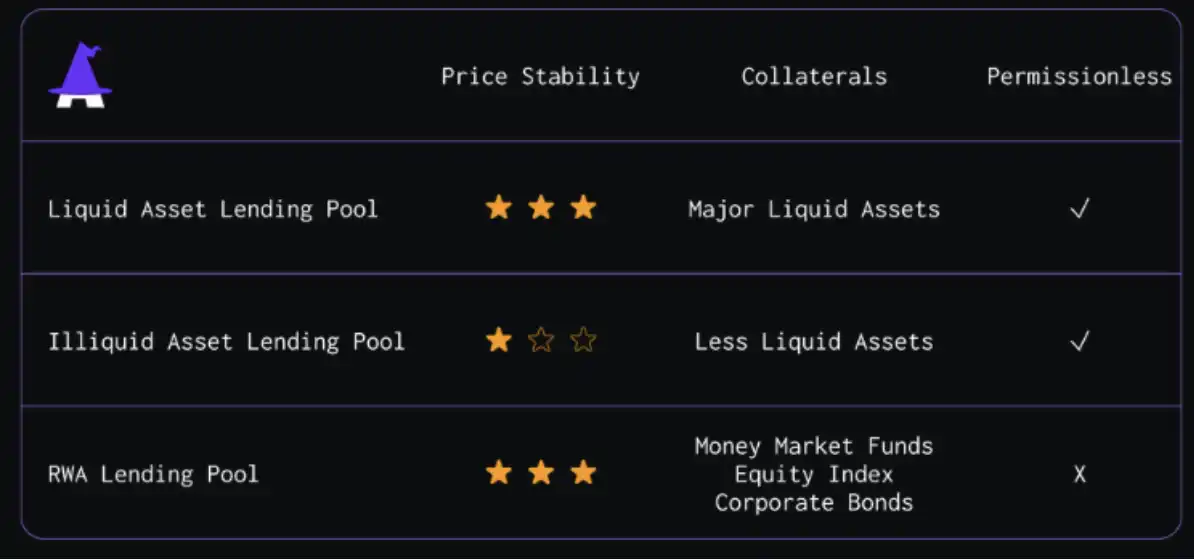
Task: Click middle star in RWA Lending row
Action: pyautogui.click(x=541, y=473)
